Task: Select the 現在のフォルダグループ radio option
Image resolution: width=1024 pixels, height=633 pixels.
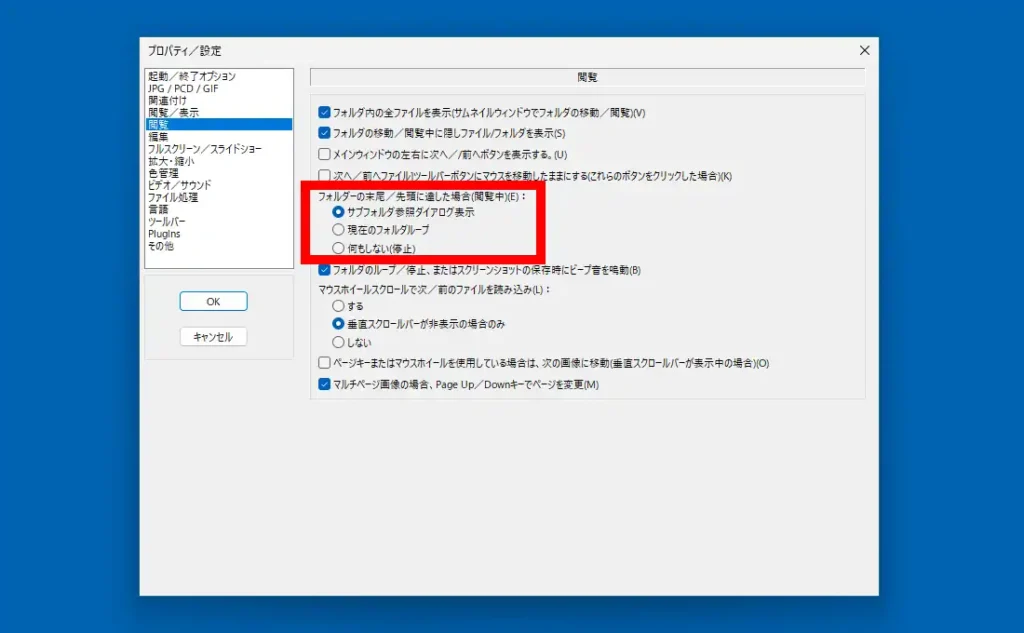Action: point(339,230)
